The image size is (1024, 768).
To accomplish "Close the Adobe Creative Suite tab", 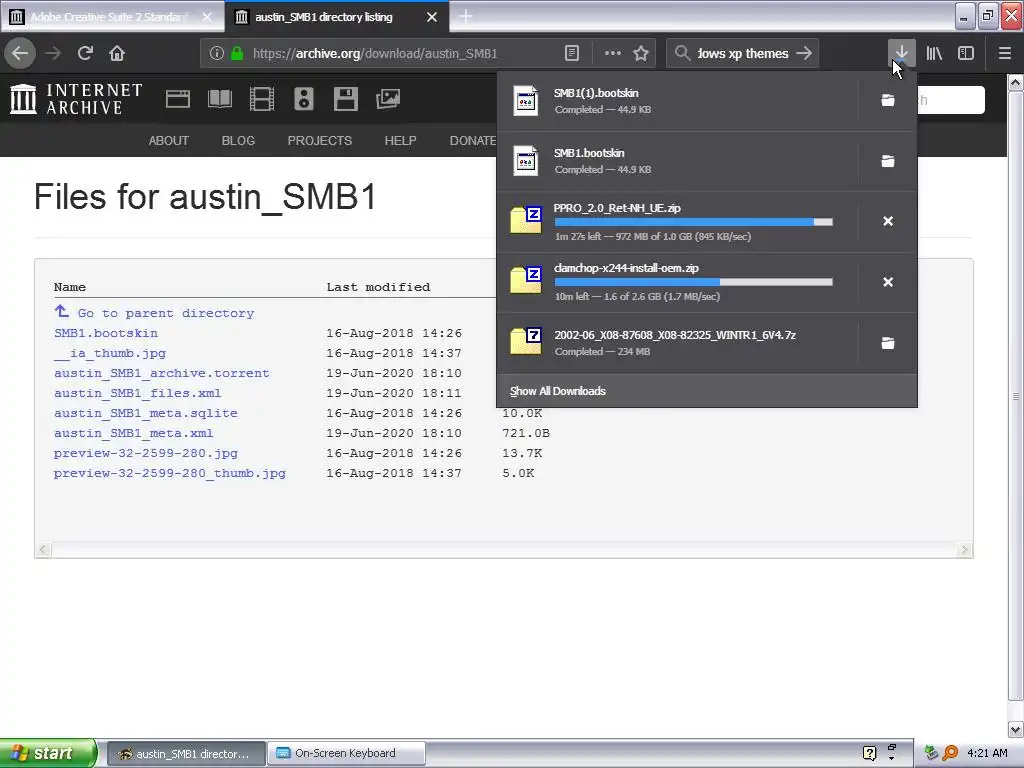I will 207,17.
